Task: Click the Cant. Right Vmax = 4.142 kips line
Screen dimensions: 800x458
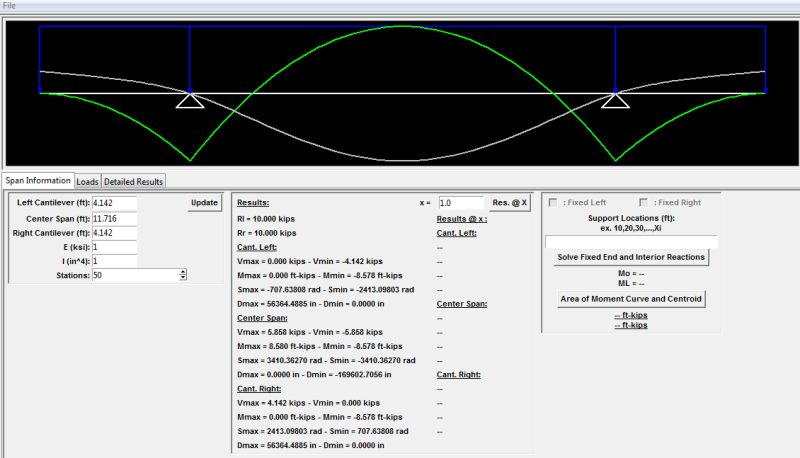Action: coord(308,403)
